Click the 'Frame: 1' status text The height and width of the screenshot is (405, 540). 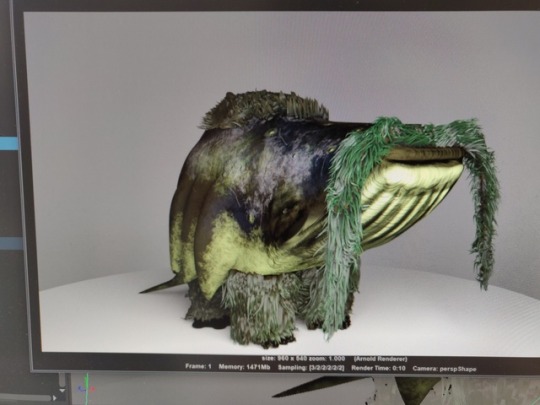click(198, 366)
